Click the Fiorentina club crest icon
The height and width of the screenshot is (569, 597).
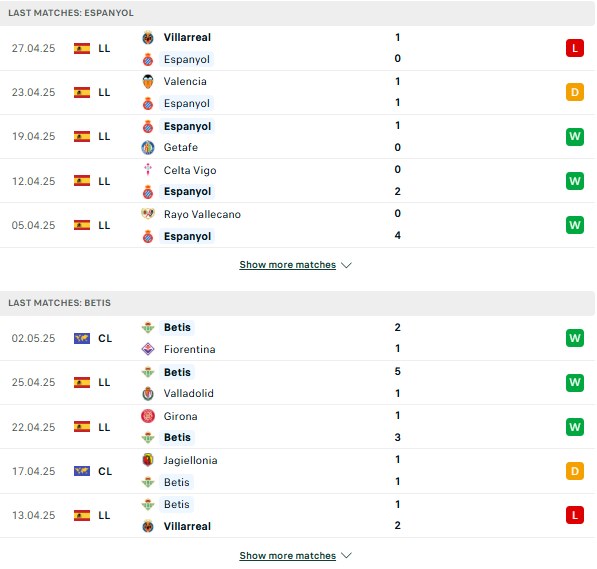(x=148, y=349)
